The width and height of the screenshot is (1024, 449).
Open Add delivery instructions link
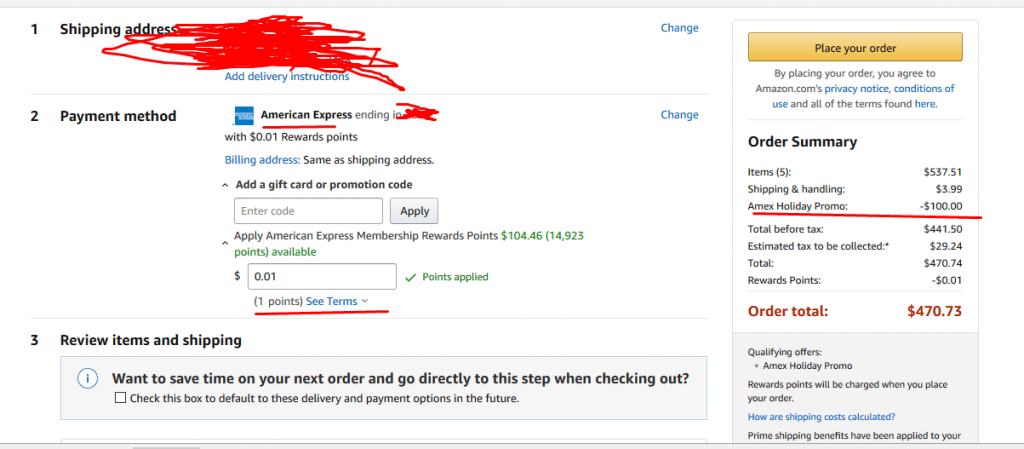coord(287,76)
